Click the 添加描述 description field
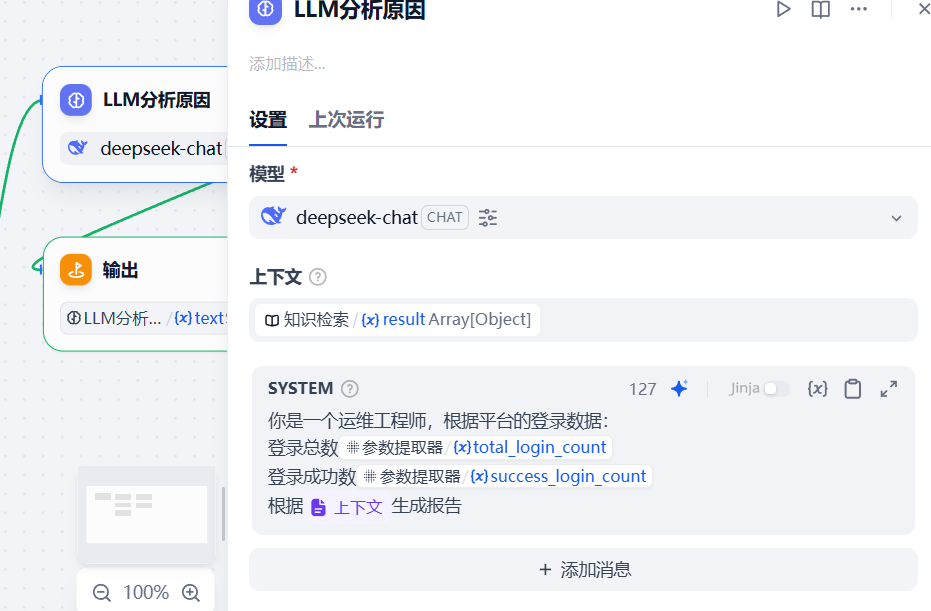The image size is (931, 611). tap(400, 64)
